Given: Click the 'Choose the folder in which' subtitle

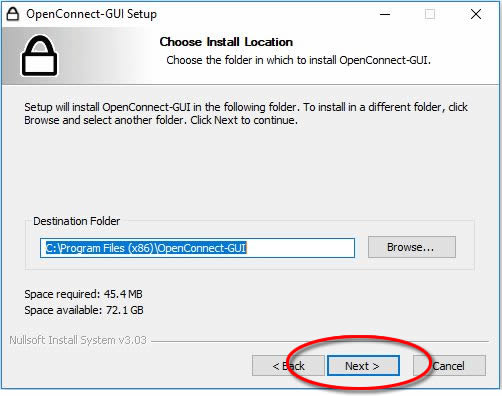Looking at the screenshot, I should tap(299, 60).
